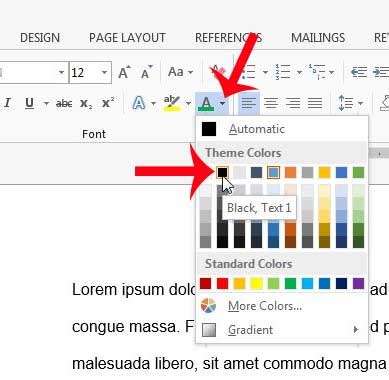
Task: Select green standard color swatch
Action: pyautogui.click(x=290, y=284)
